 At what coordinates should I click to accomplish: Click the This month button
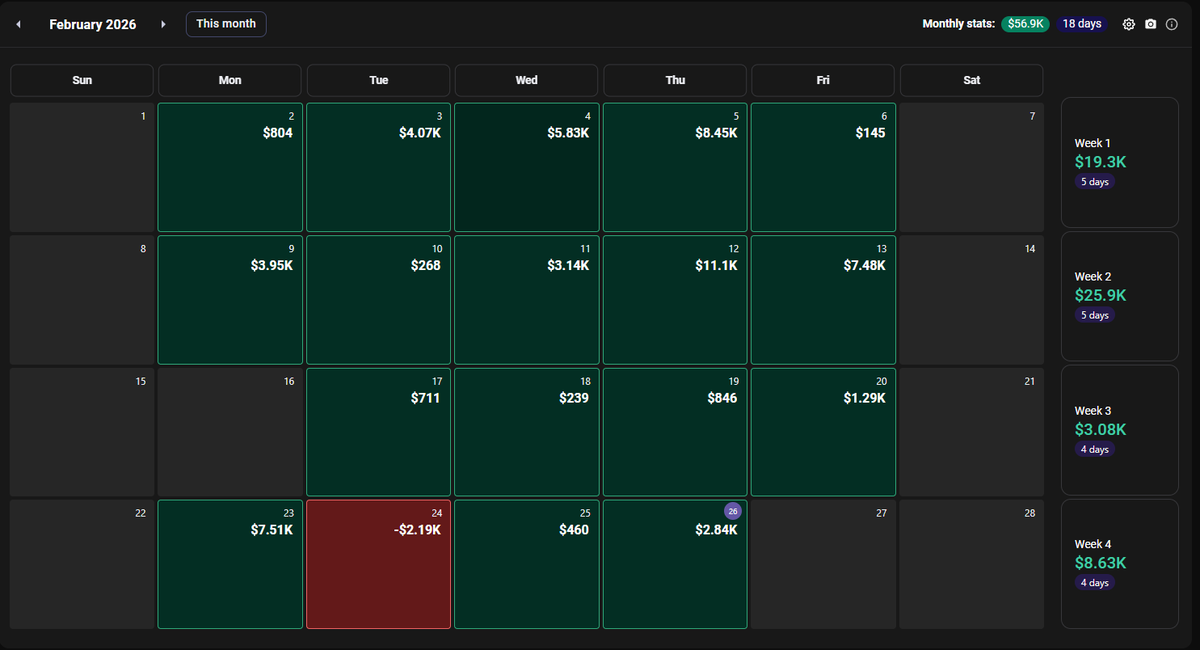click(x=226, y=24)
